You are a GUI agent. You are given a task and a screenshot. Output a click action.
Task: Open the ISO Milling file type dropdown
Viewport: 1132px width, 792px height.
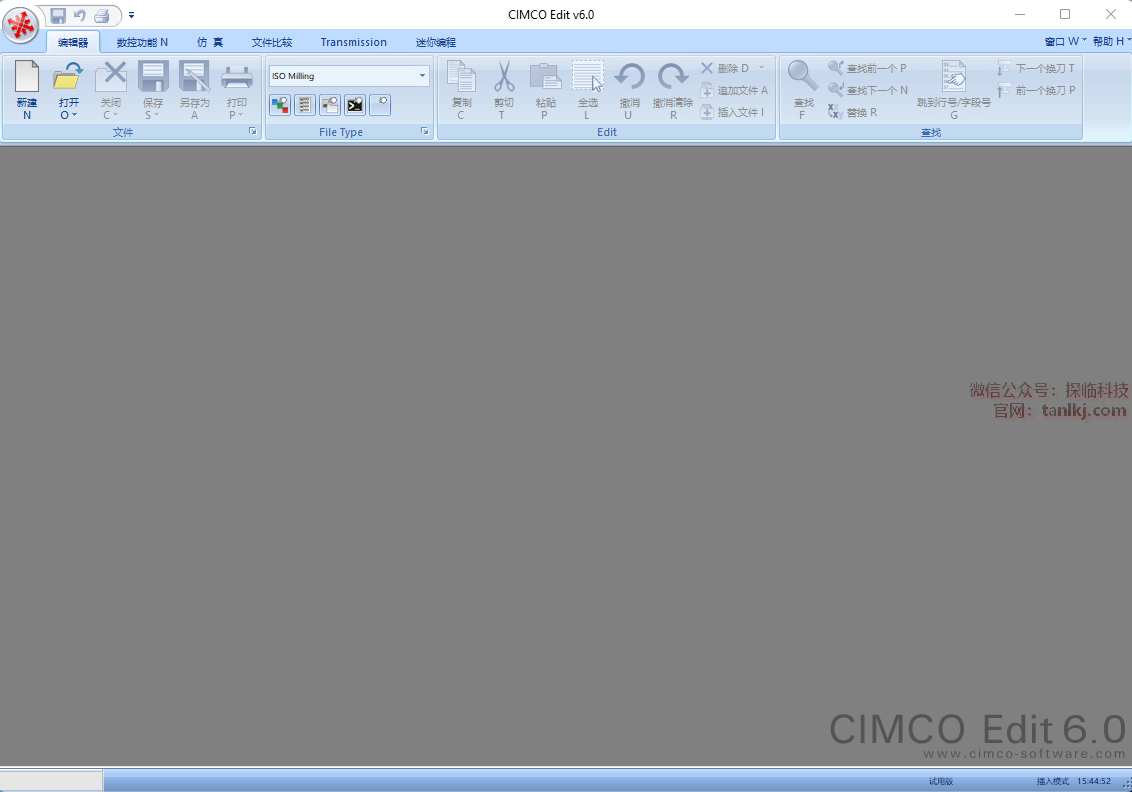[x=422, y=76]
